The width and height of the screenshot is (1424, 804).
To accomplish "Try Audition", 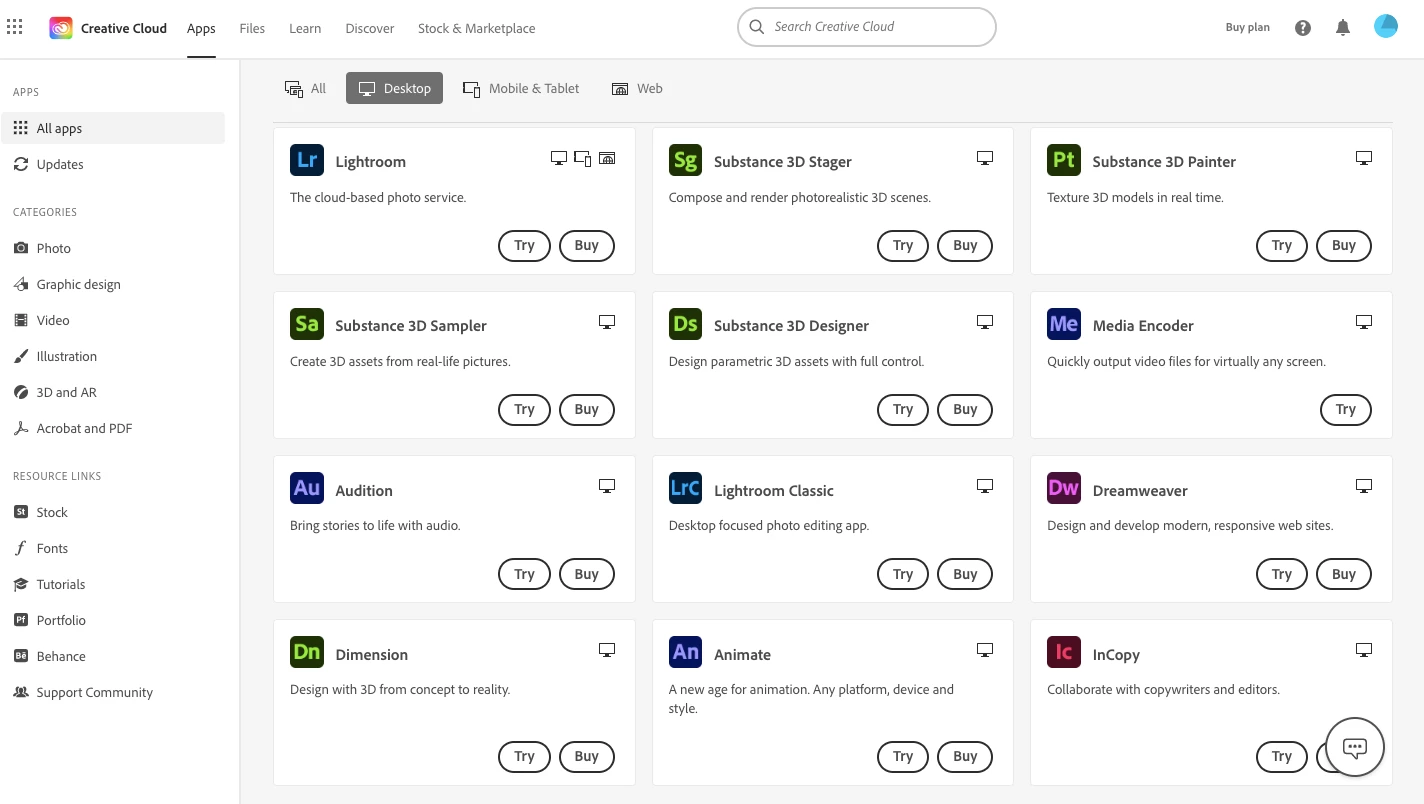I will point(524,574).
